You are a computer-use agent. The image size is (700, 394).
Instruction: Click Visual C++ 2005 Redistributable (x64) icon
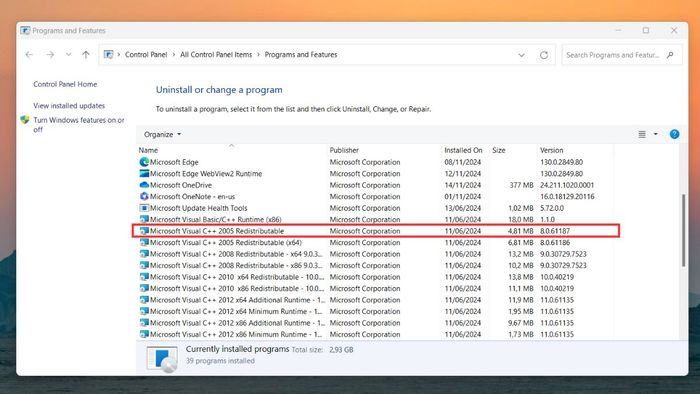(144, 243)
